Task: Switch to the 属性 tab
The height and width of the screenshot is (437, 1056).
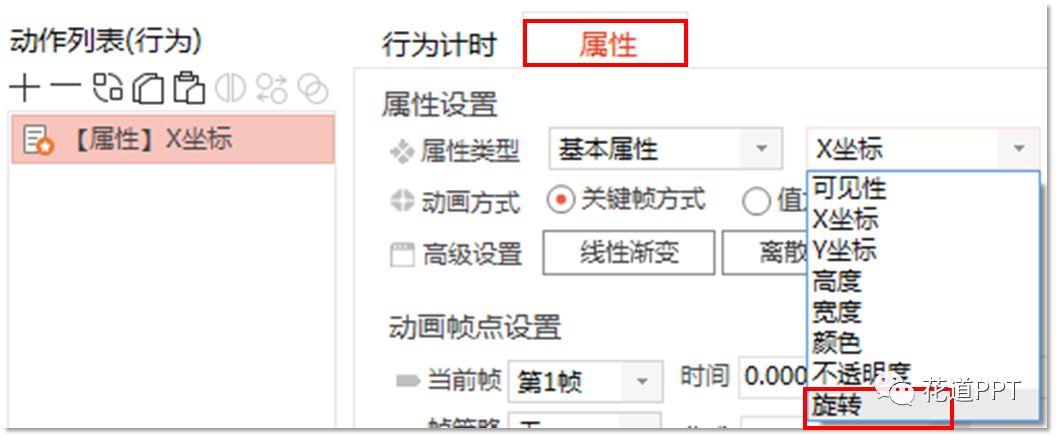Action: click(x=605, y=44)
